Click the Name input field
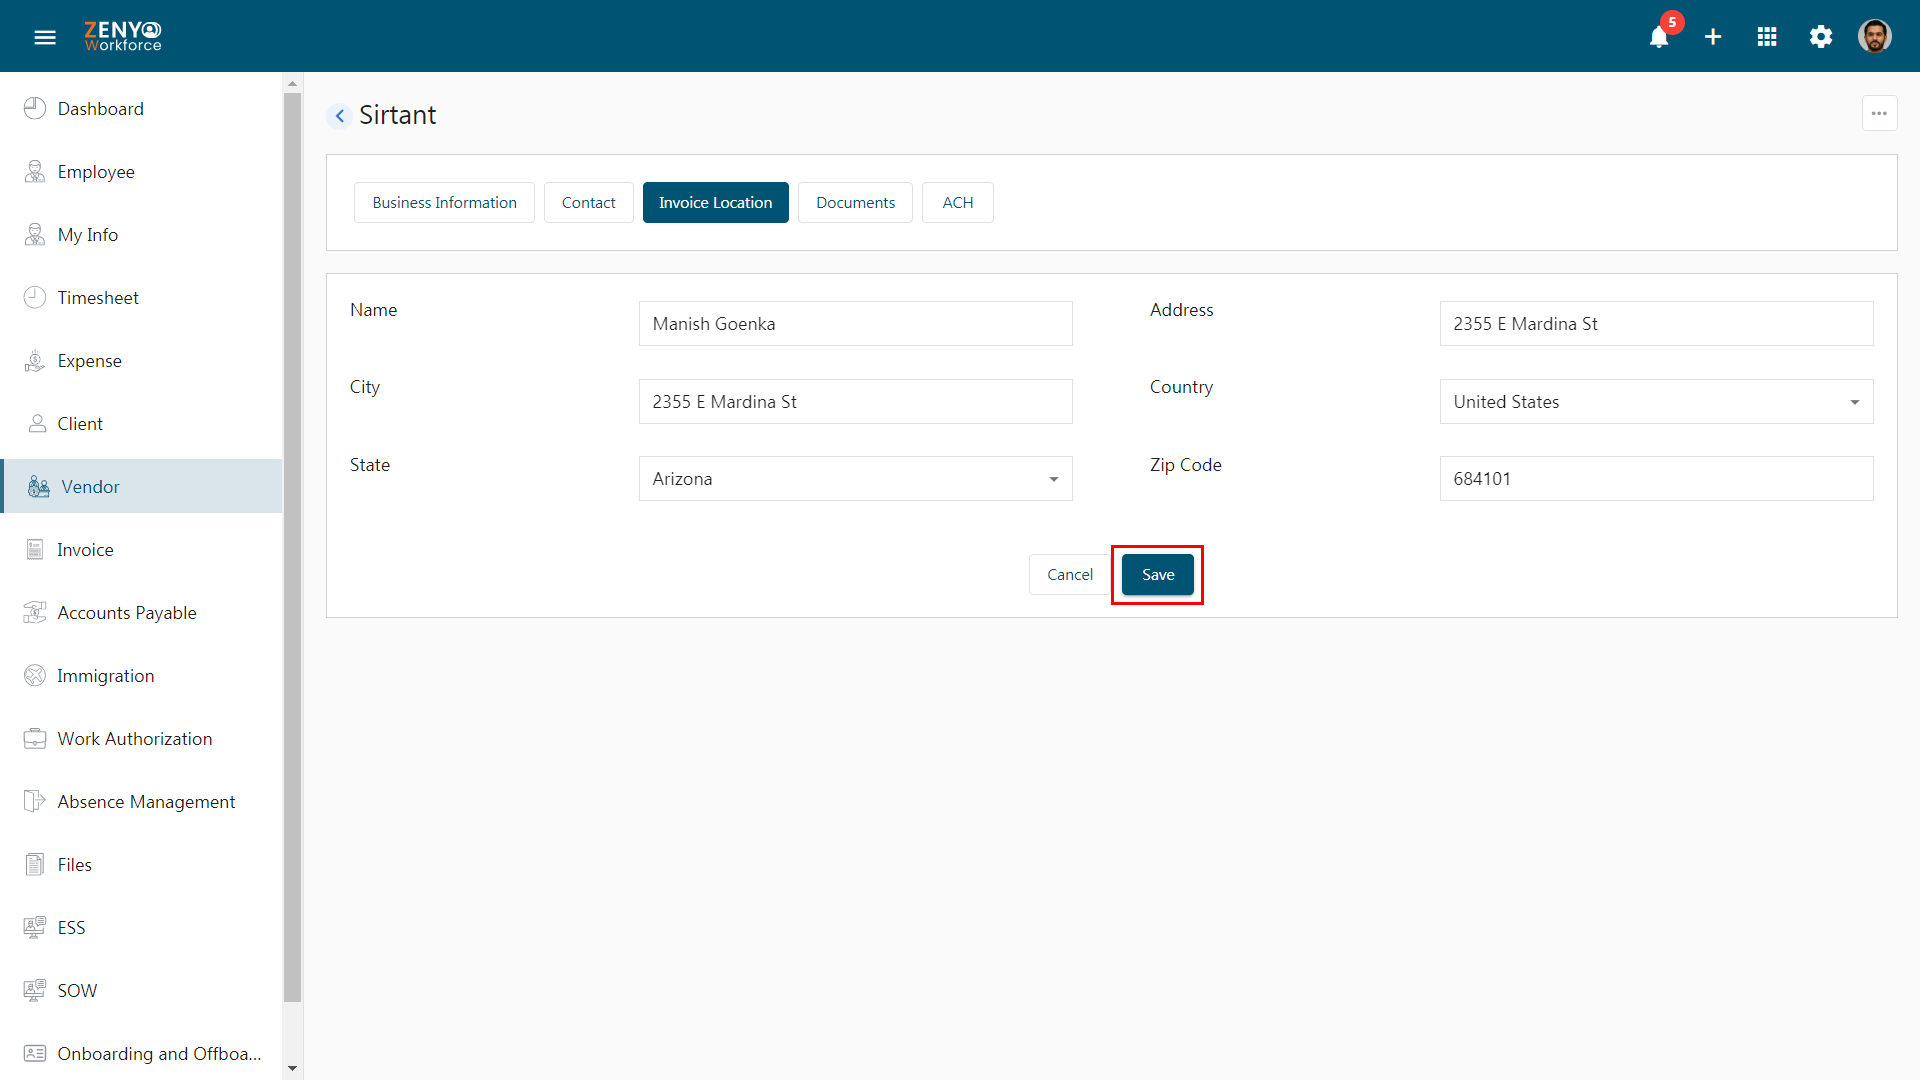 (856, 323)
